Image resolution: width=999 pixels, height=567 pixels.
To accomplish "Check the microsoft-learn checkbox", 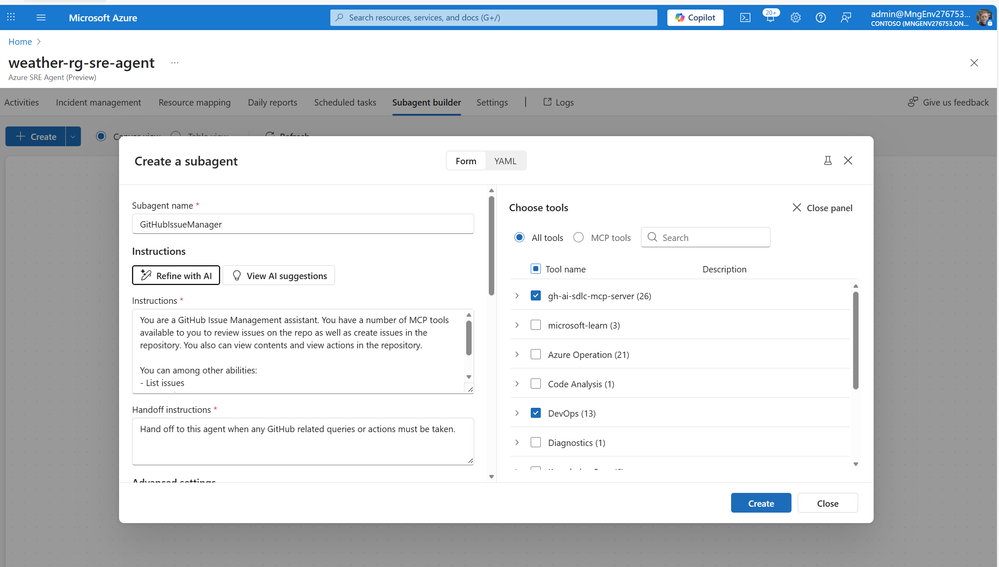I will [x=535, y=325].
